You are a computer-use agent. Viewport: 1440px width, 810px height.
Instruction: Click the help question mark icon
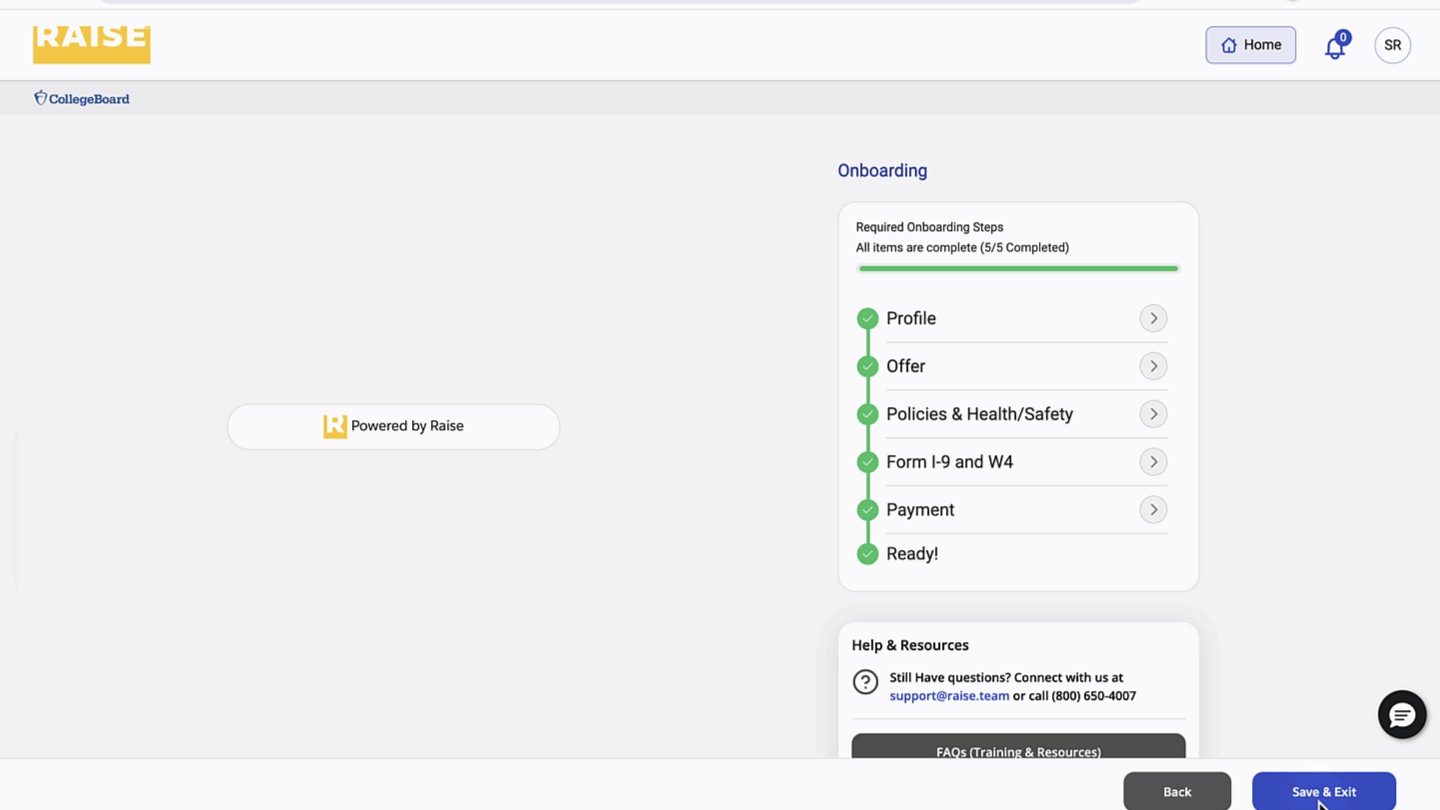(x=865, y=682)
